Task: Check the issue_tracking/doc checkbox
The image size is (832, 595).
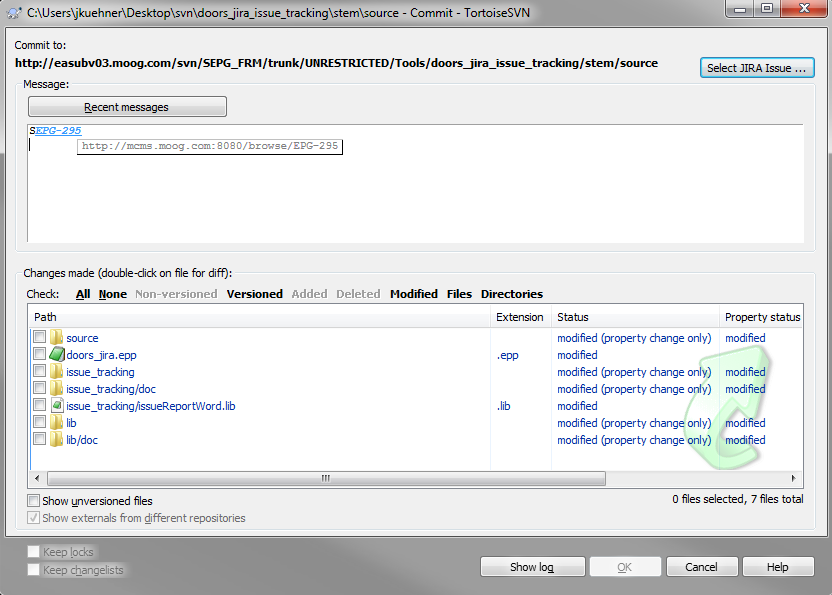Action: point(39,388)
